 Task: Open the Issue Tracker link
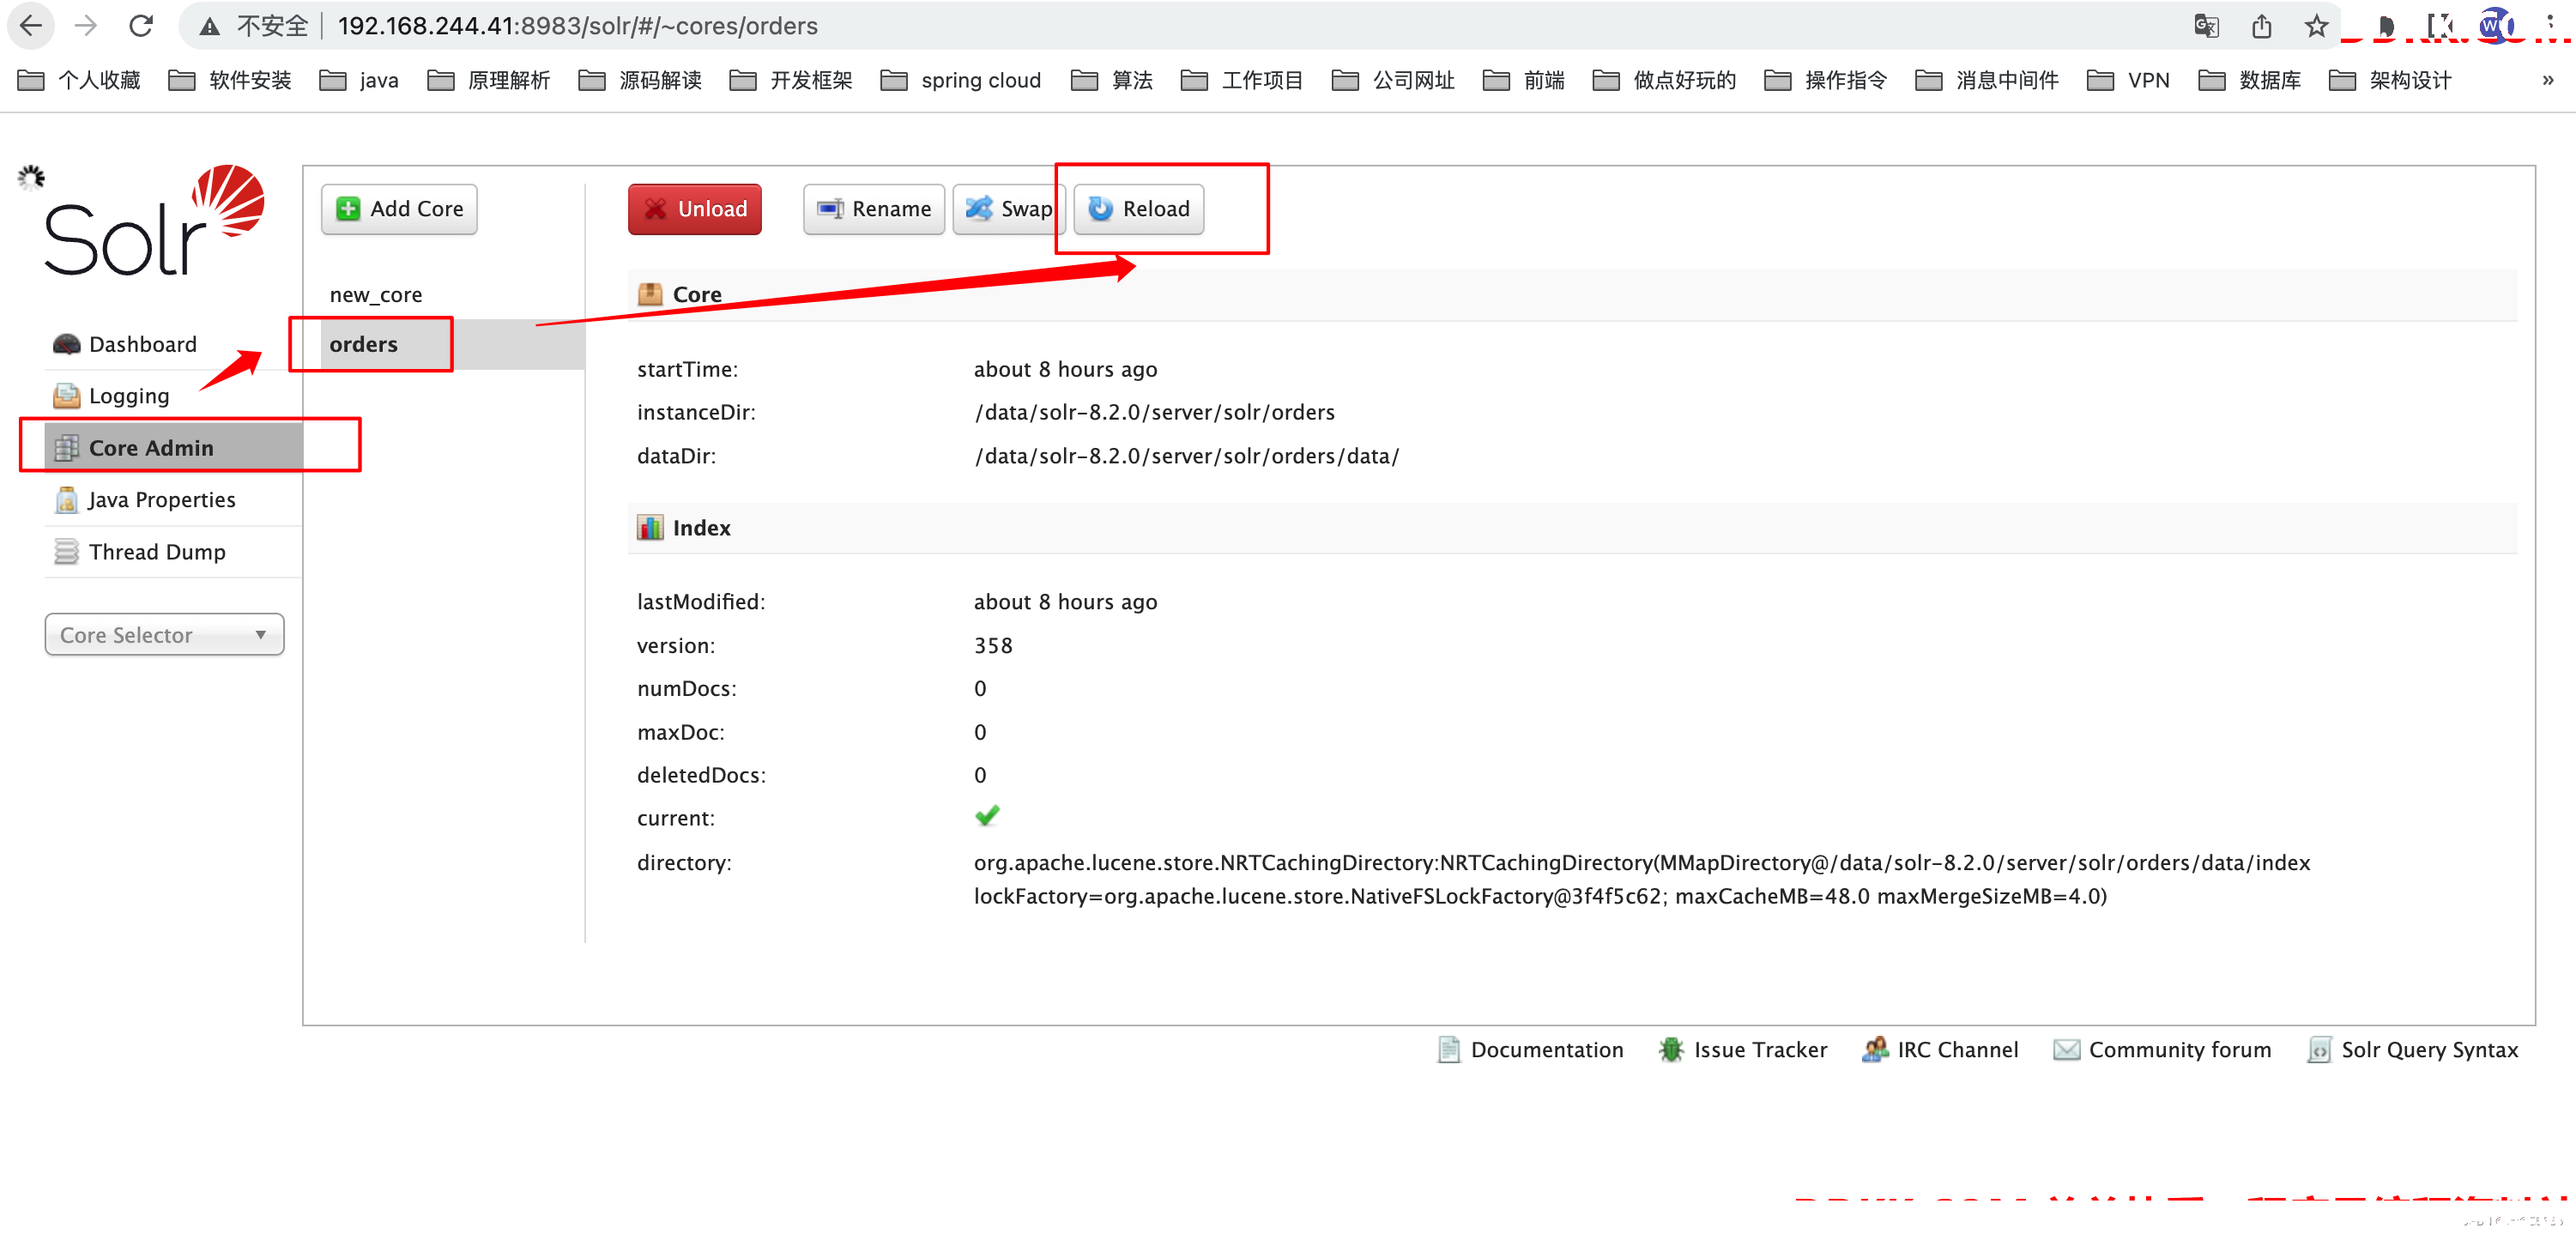point(1743,1050)
